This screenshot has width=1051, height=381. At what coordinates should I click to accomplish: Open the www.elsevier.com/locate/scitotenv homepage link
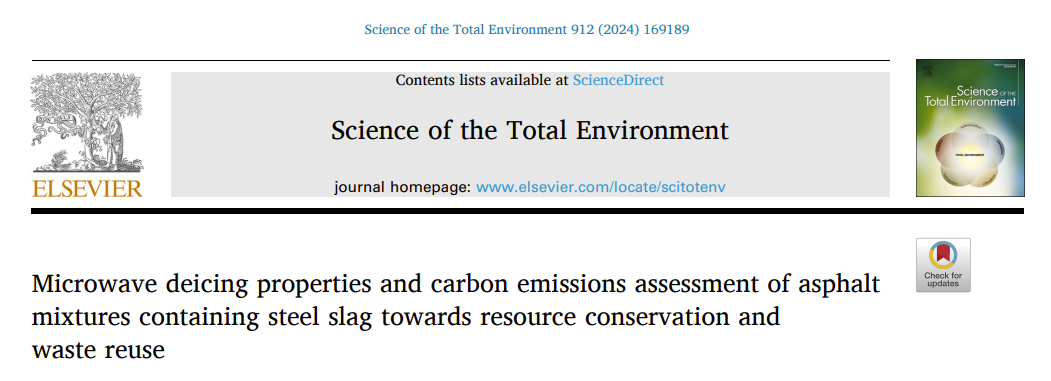click(x=601, y=187)
